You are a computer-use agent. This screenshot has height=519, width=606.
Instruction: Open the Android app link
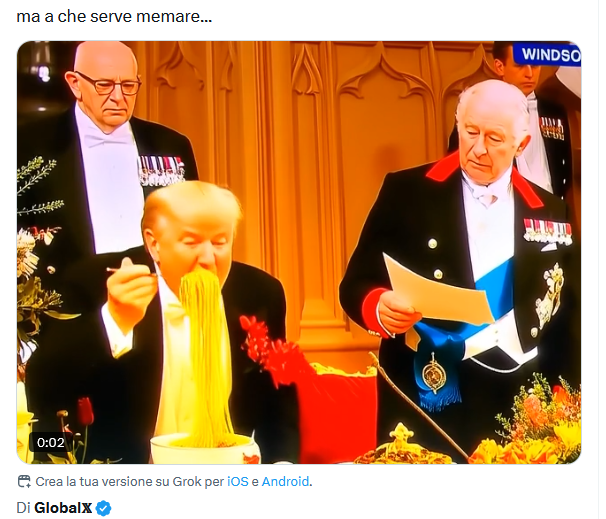coord(285,482)
